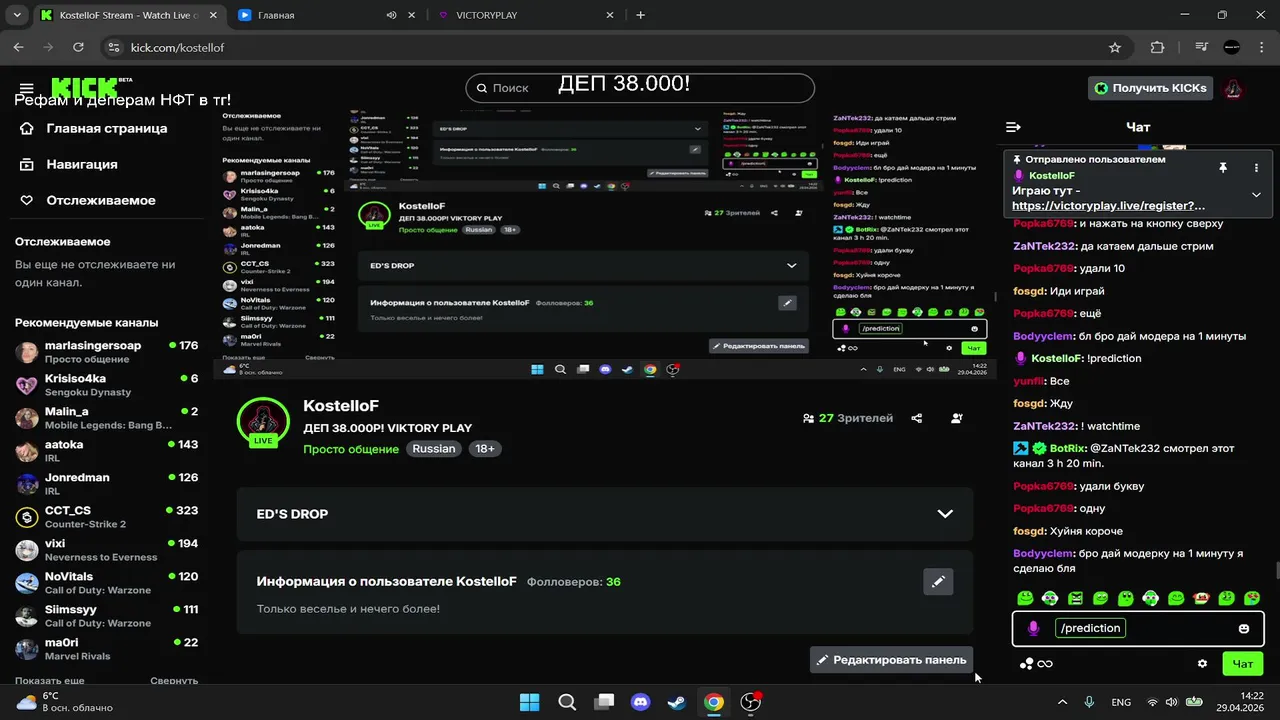Select the angry green square emote
The image size is (1280, 720).
(x=1075, y=598)
